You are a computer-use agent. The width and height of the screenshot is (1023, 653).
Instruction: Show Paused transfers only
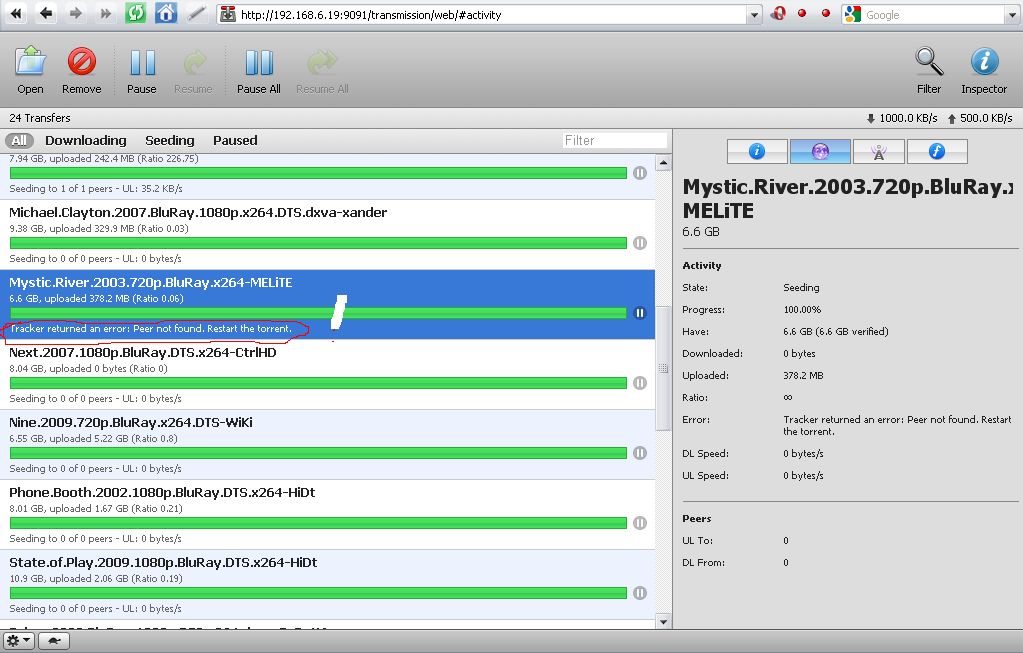point(235,140)
